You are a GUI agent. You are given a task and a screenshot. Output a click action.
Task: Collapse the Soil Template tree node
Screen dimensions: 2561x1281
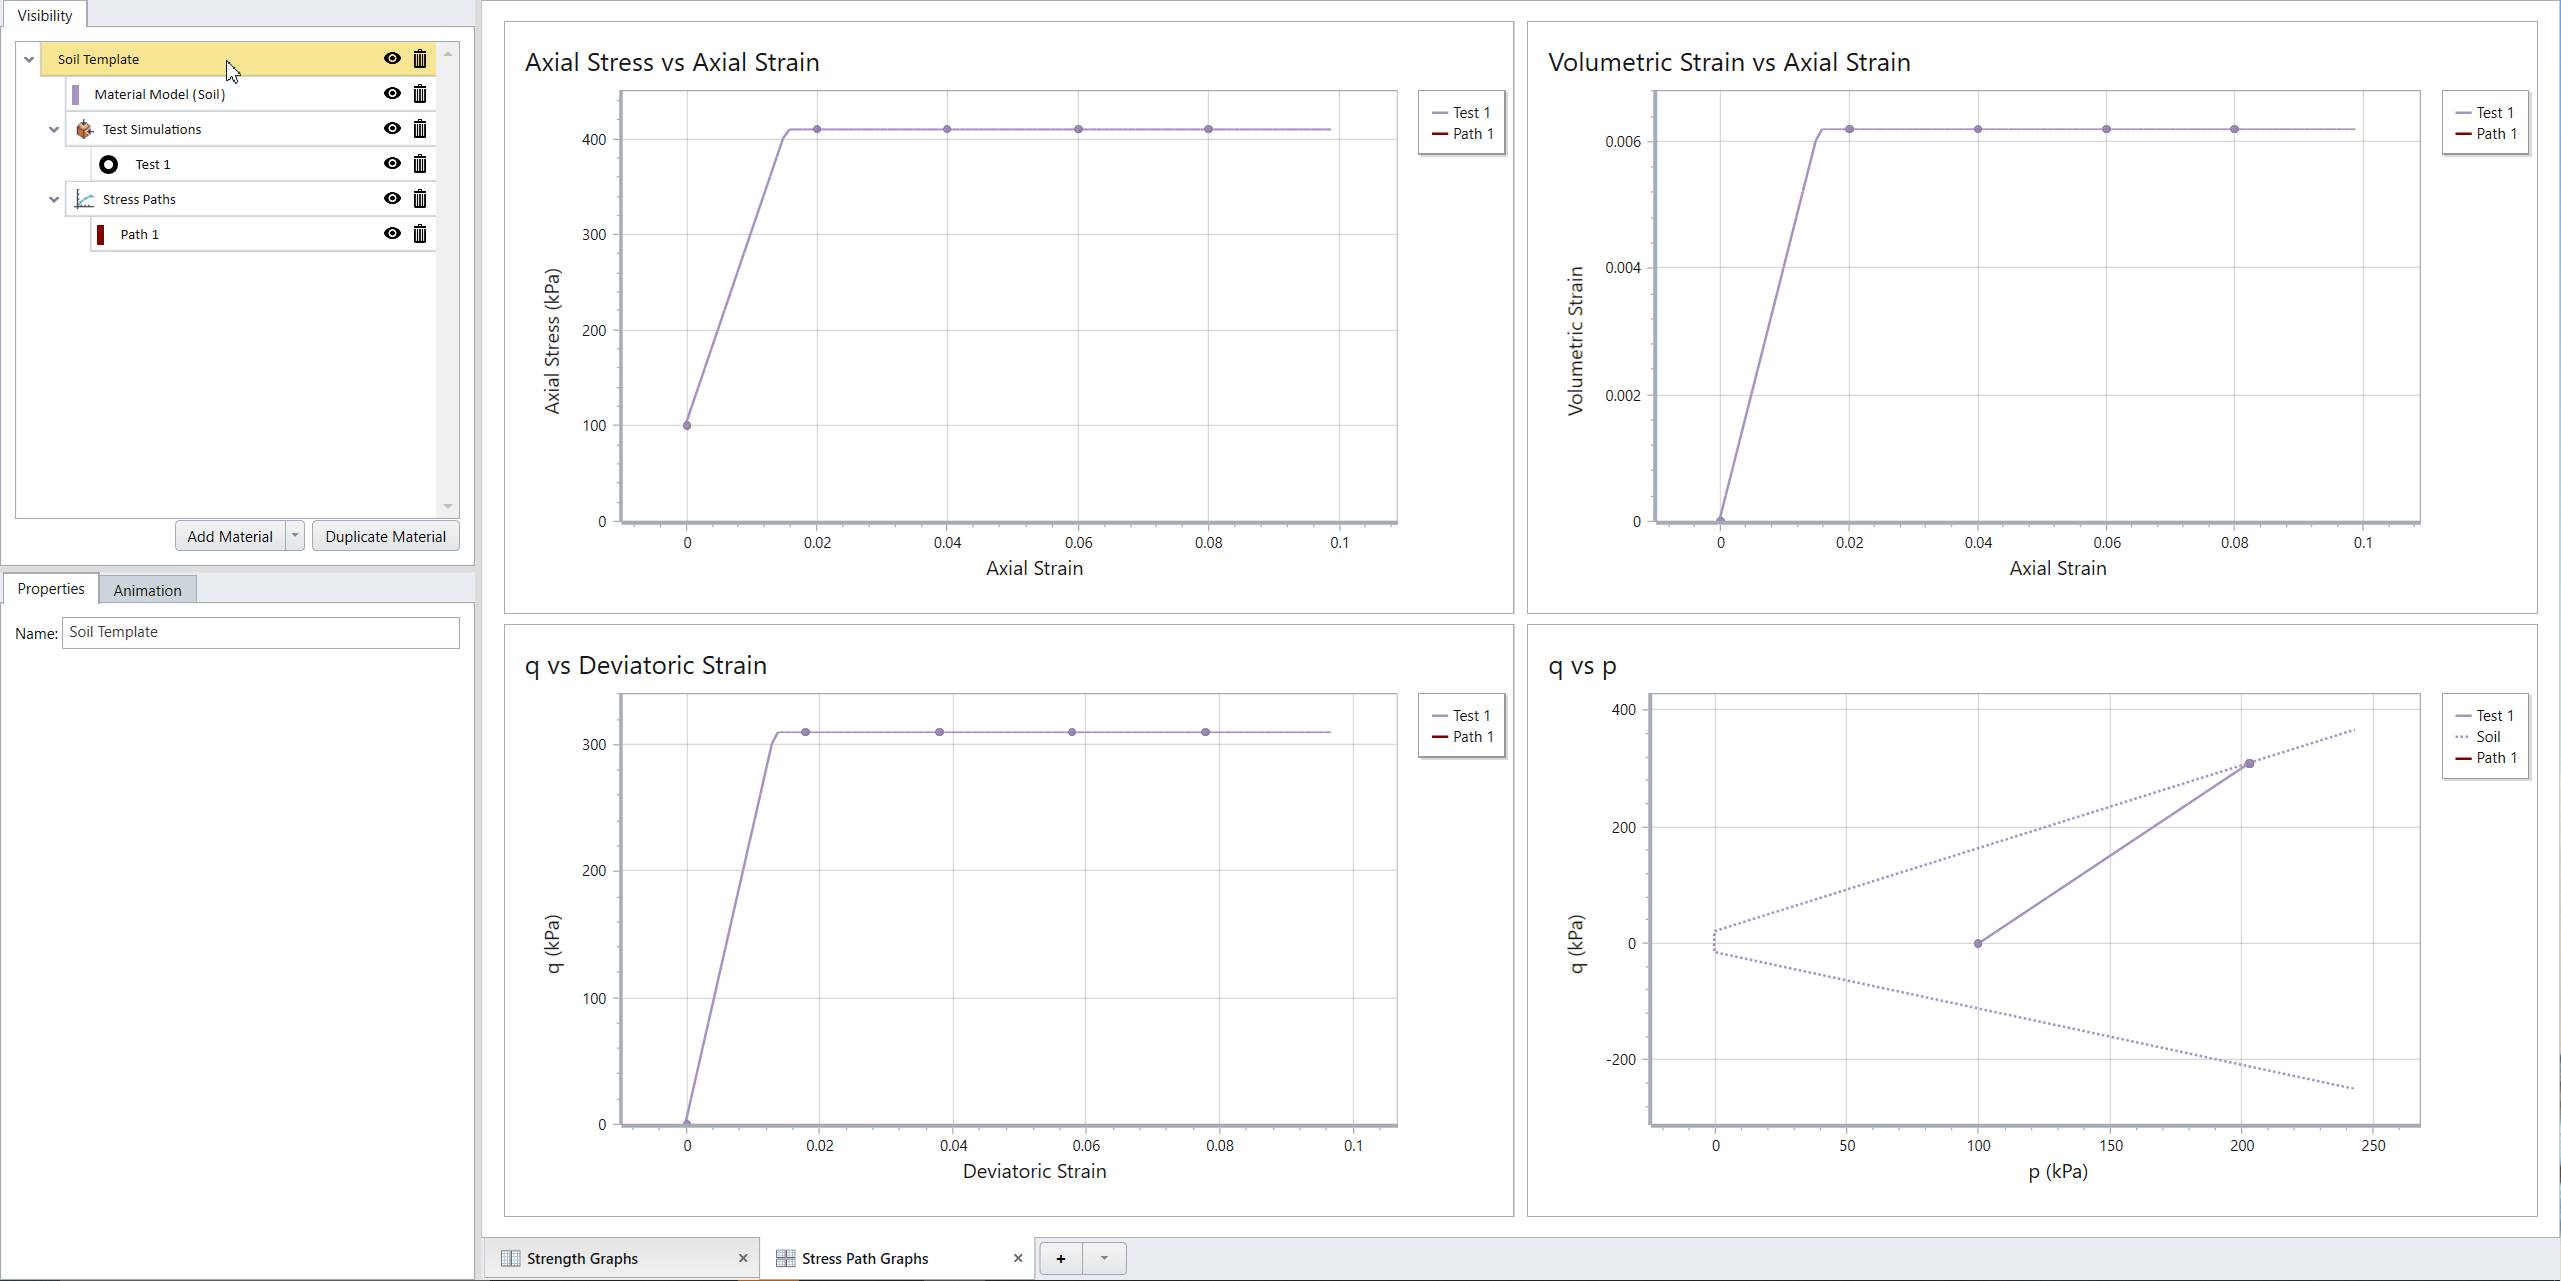tap(29, 59)
